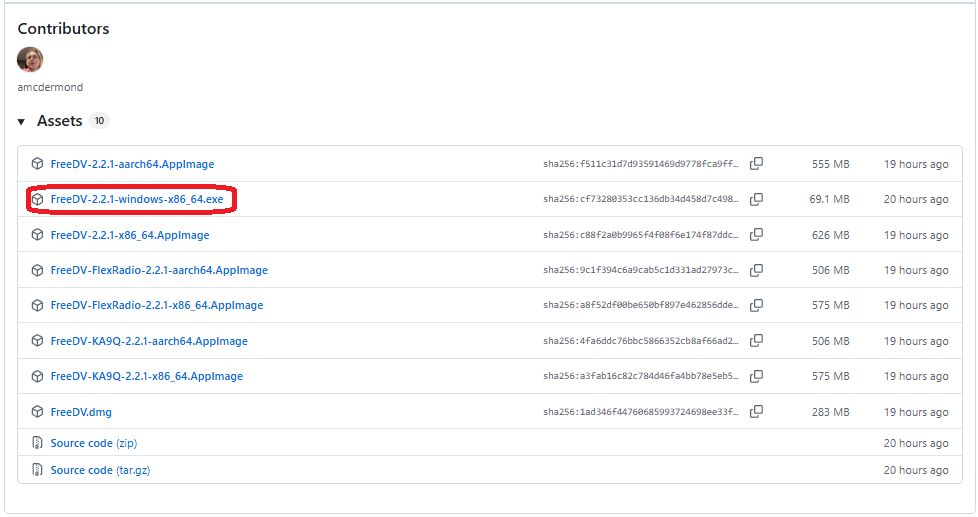
Task: Click 20 hours ago on Source code (tar.gz) row
Action: tap(916, 470)
